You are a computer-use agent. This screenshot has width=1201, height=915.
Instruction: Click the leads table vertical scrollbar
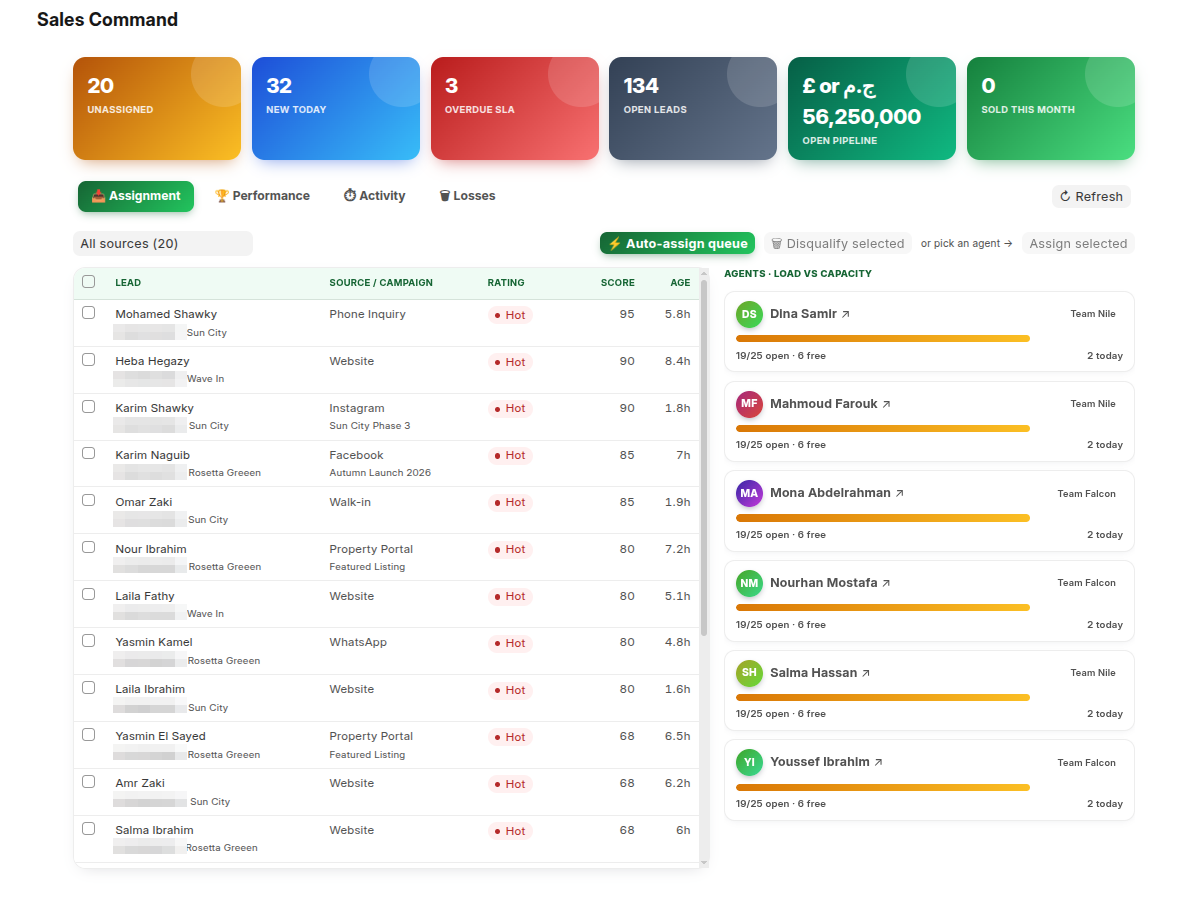pos(704,458)
